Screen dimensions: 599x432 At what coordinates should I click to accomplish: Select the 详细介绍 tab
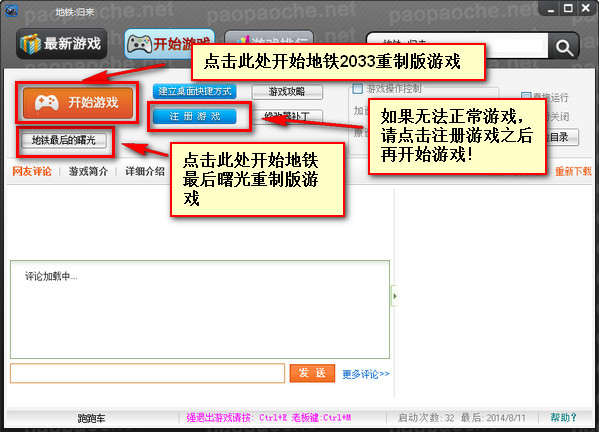tap(145, 172)
